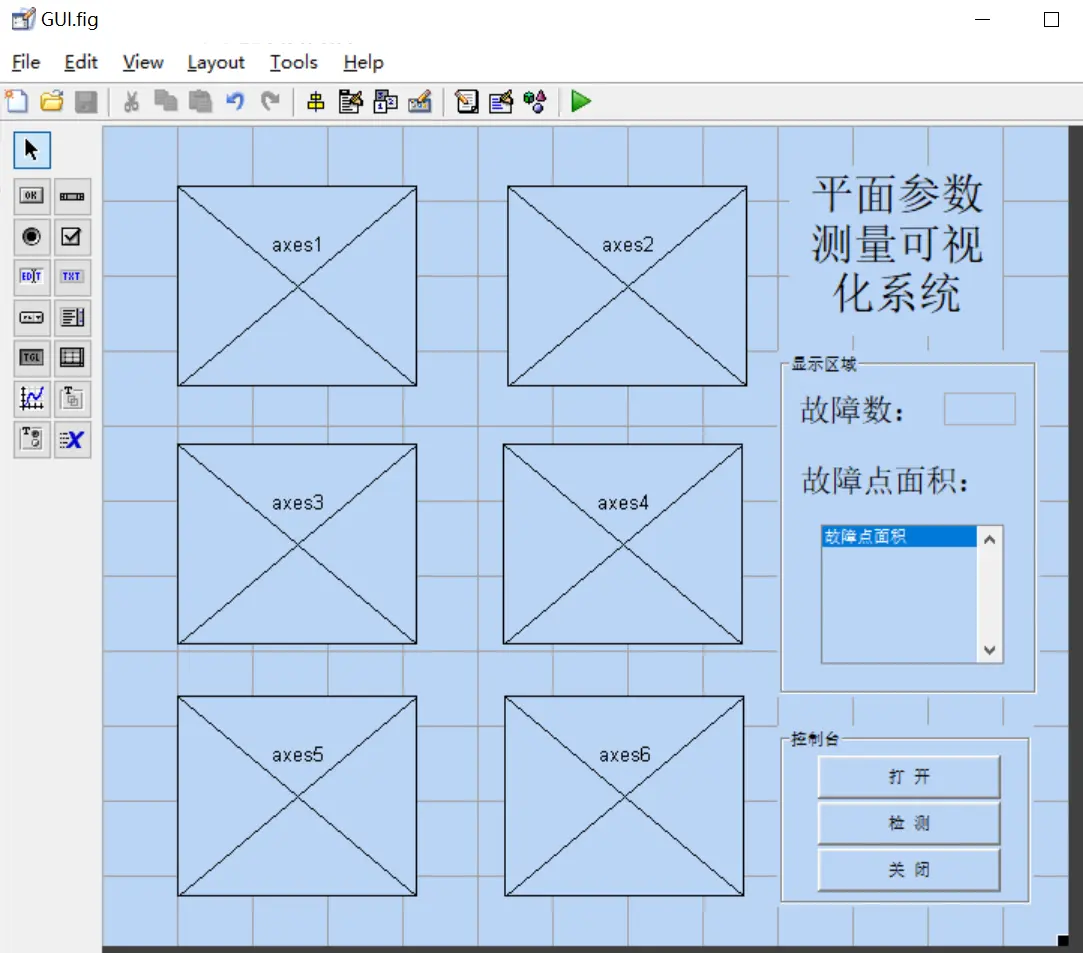Select the 显示区域 panel title

[823, 364]
